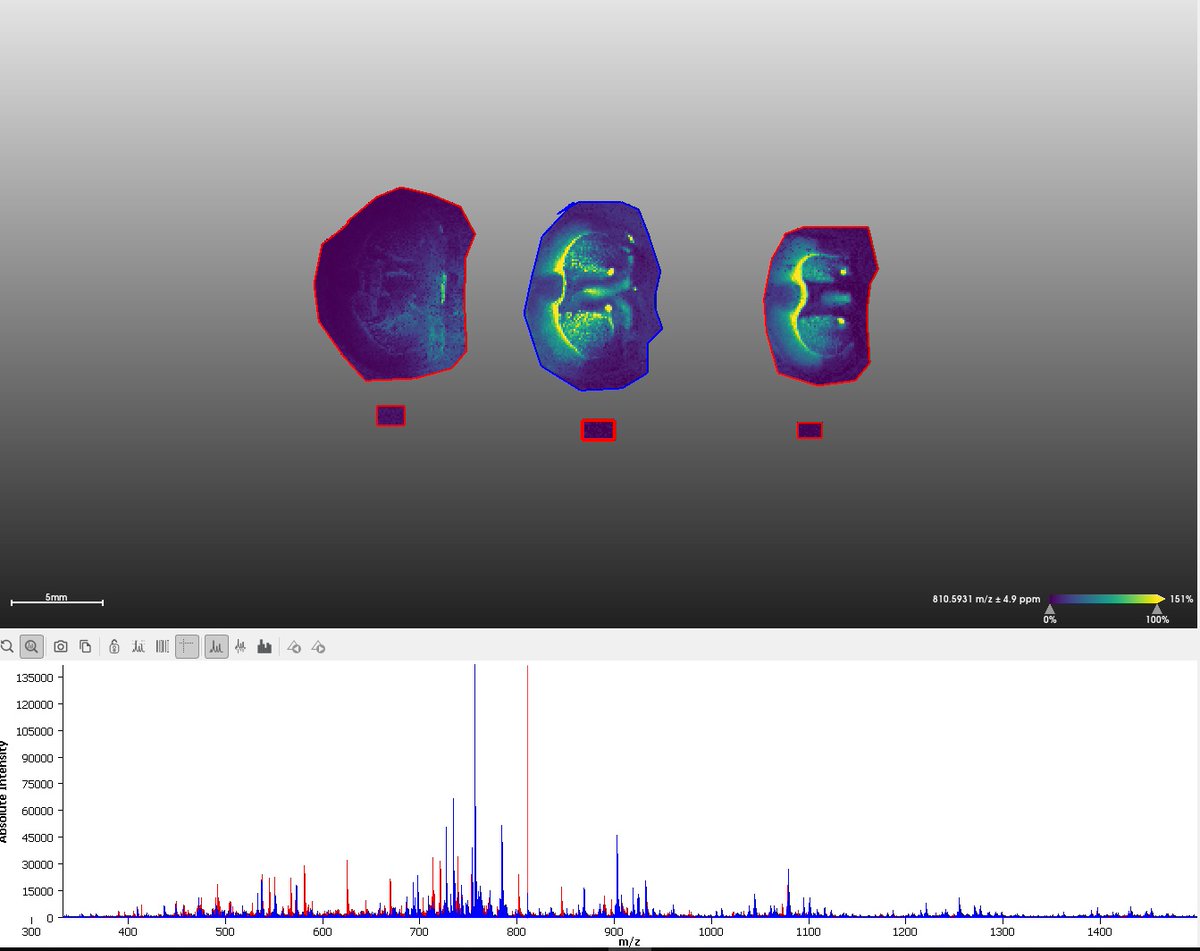Click the tall blue peak near m/z 757
1200x951 pixels.
(475, 790)
